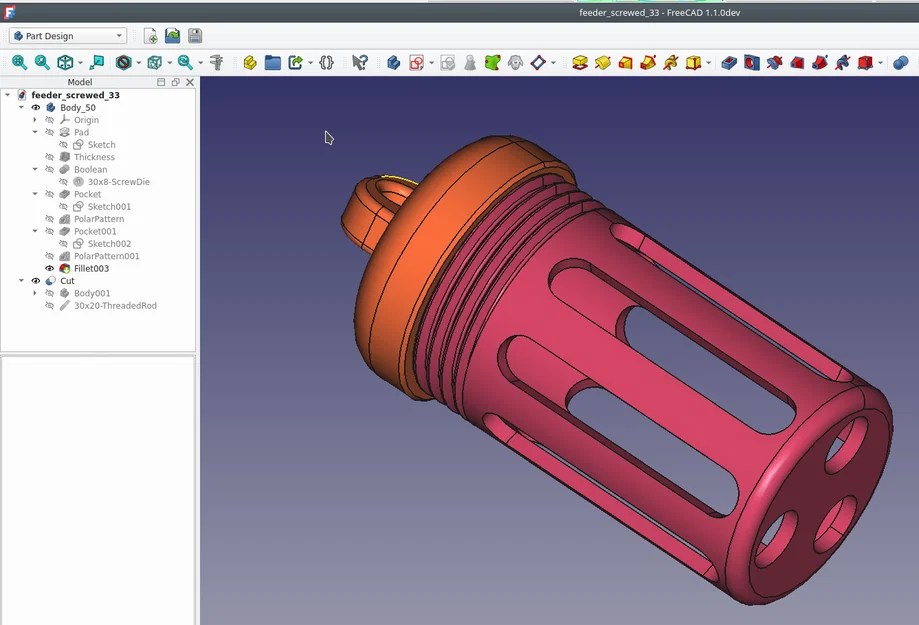919x625 pixels.
Task: Undock the Model panel with float button
Action: click(x=175, y=82)
